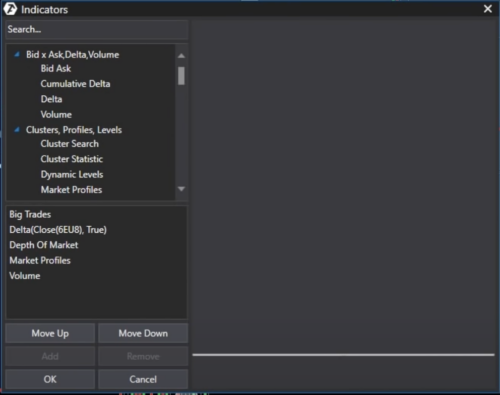Click the Move Up button

point(50,333)
